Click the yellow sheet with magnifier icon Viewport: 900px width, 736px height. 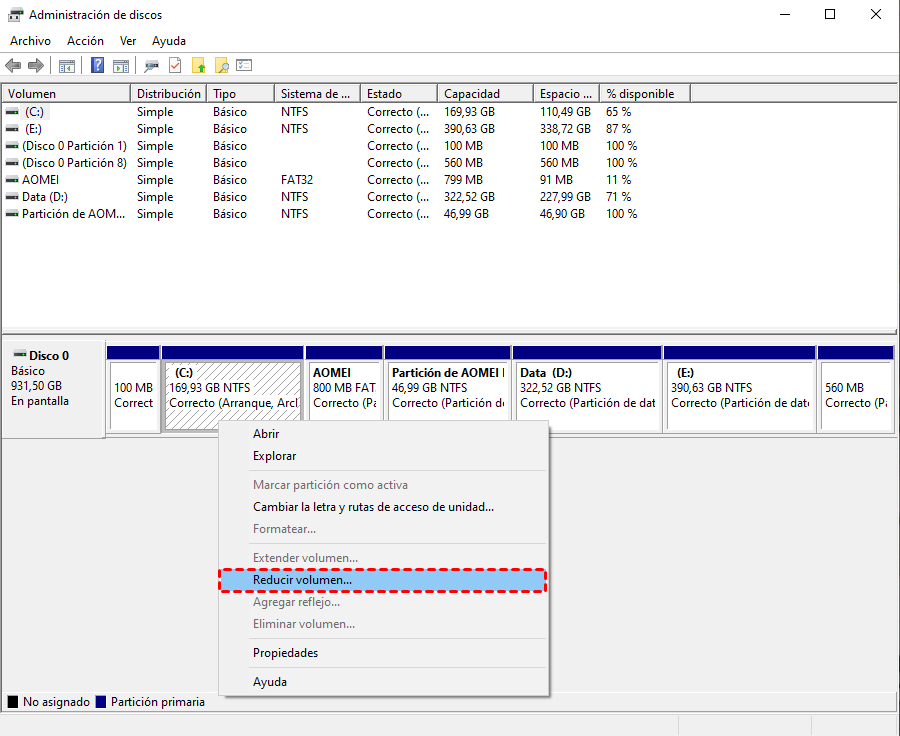pos(222,66)
